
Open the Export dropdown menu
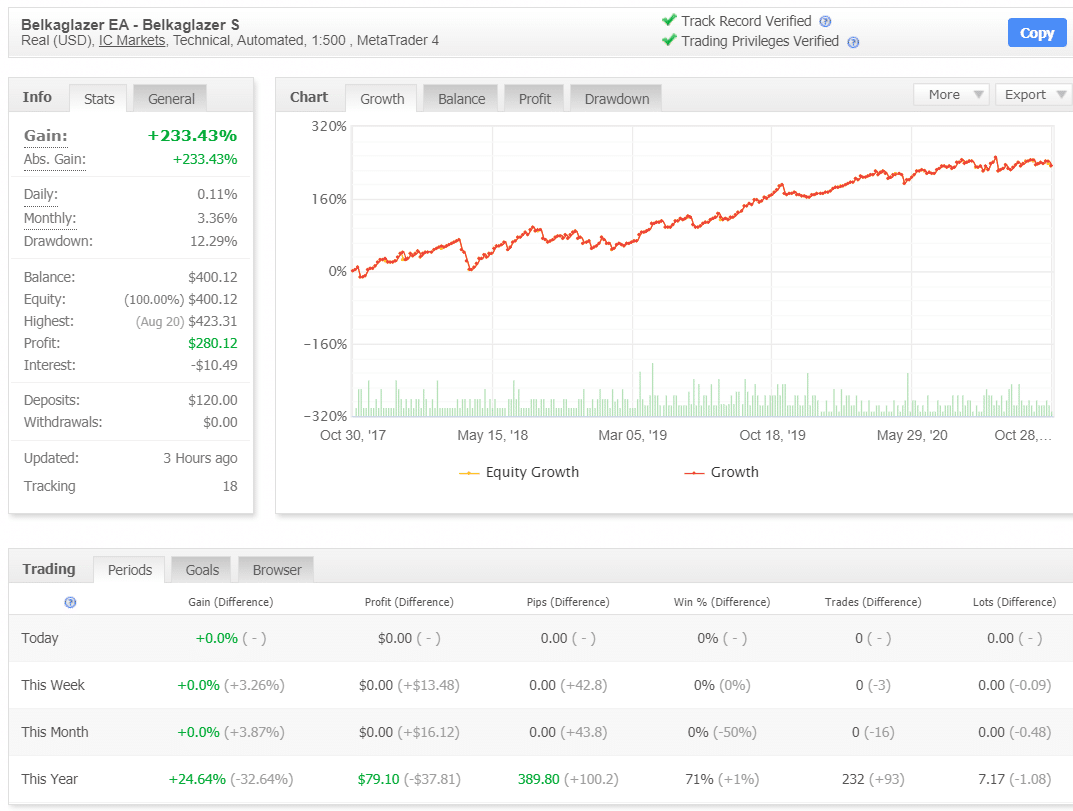(x=1032, y=95)
